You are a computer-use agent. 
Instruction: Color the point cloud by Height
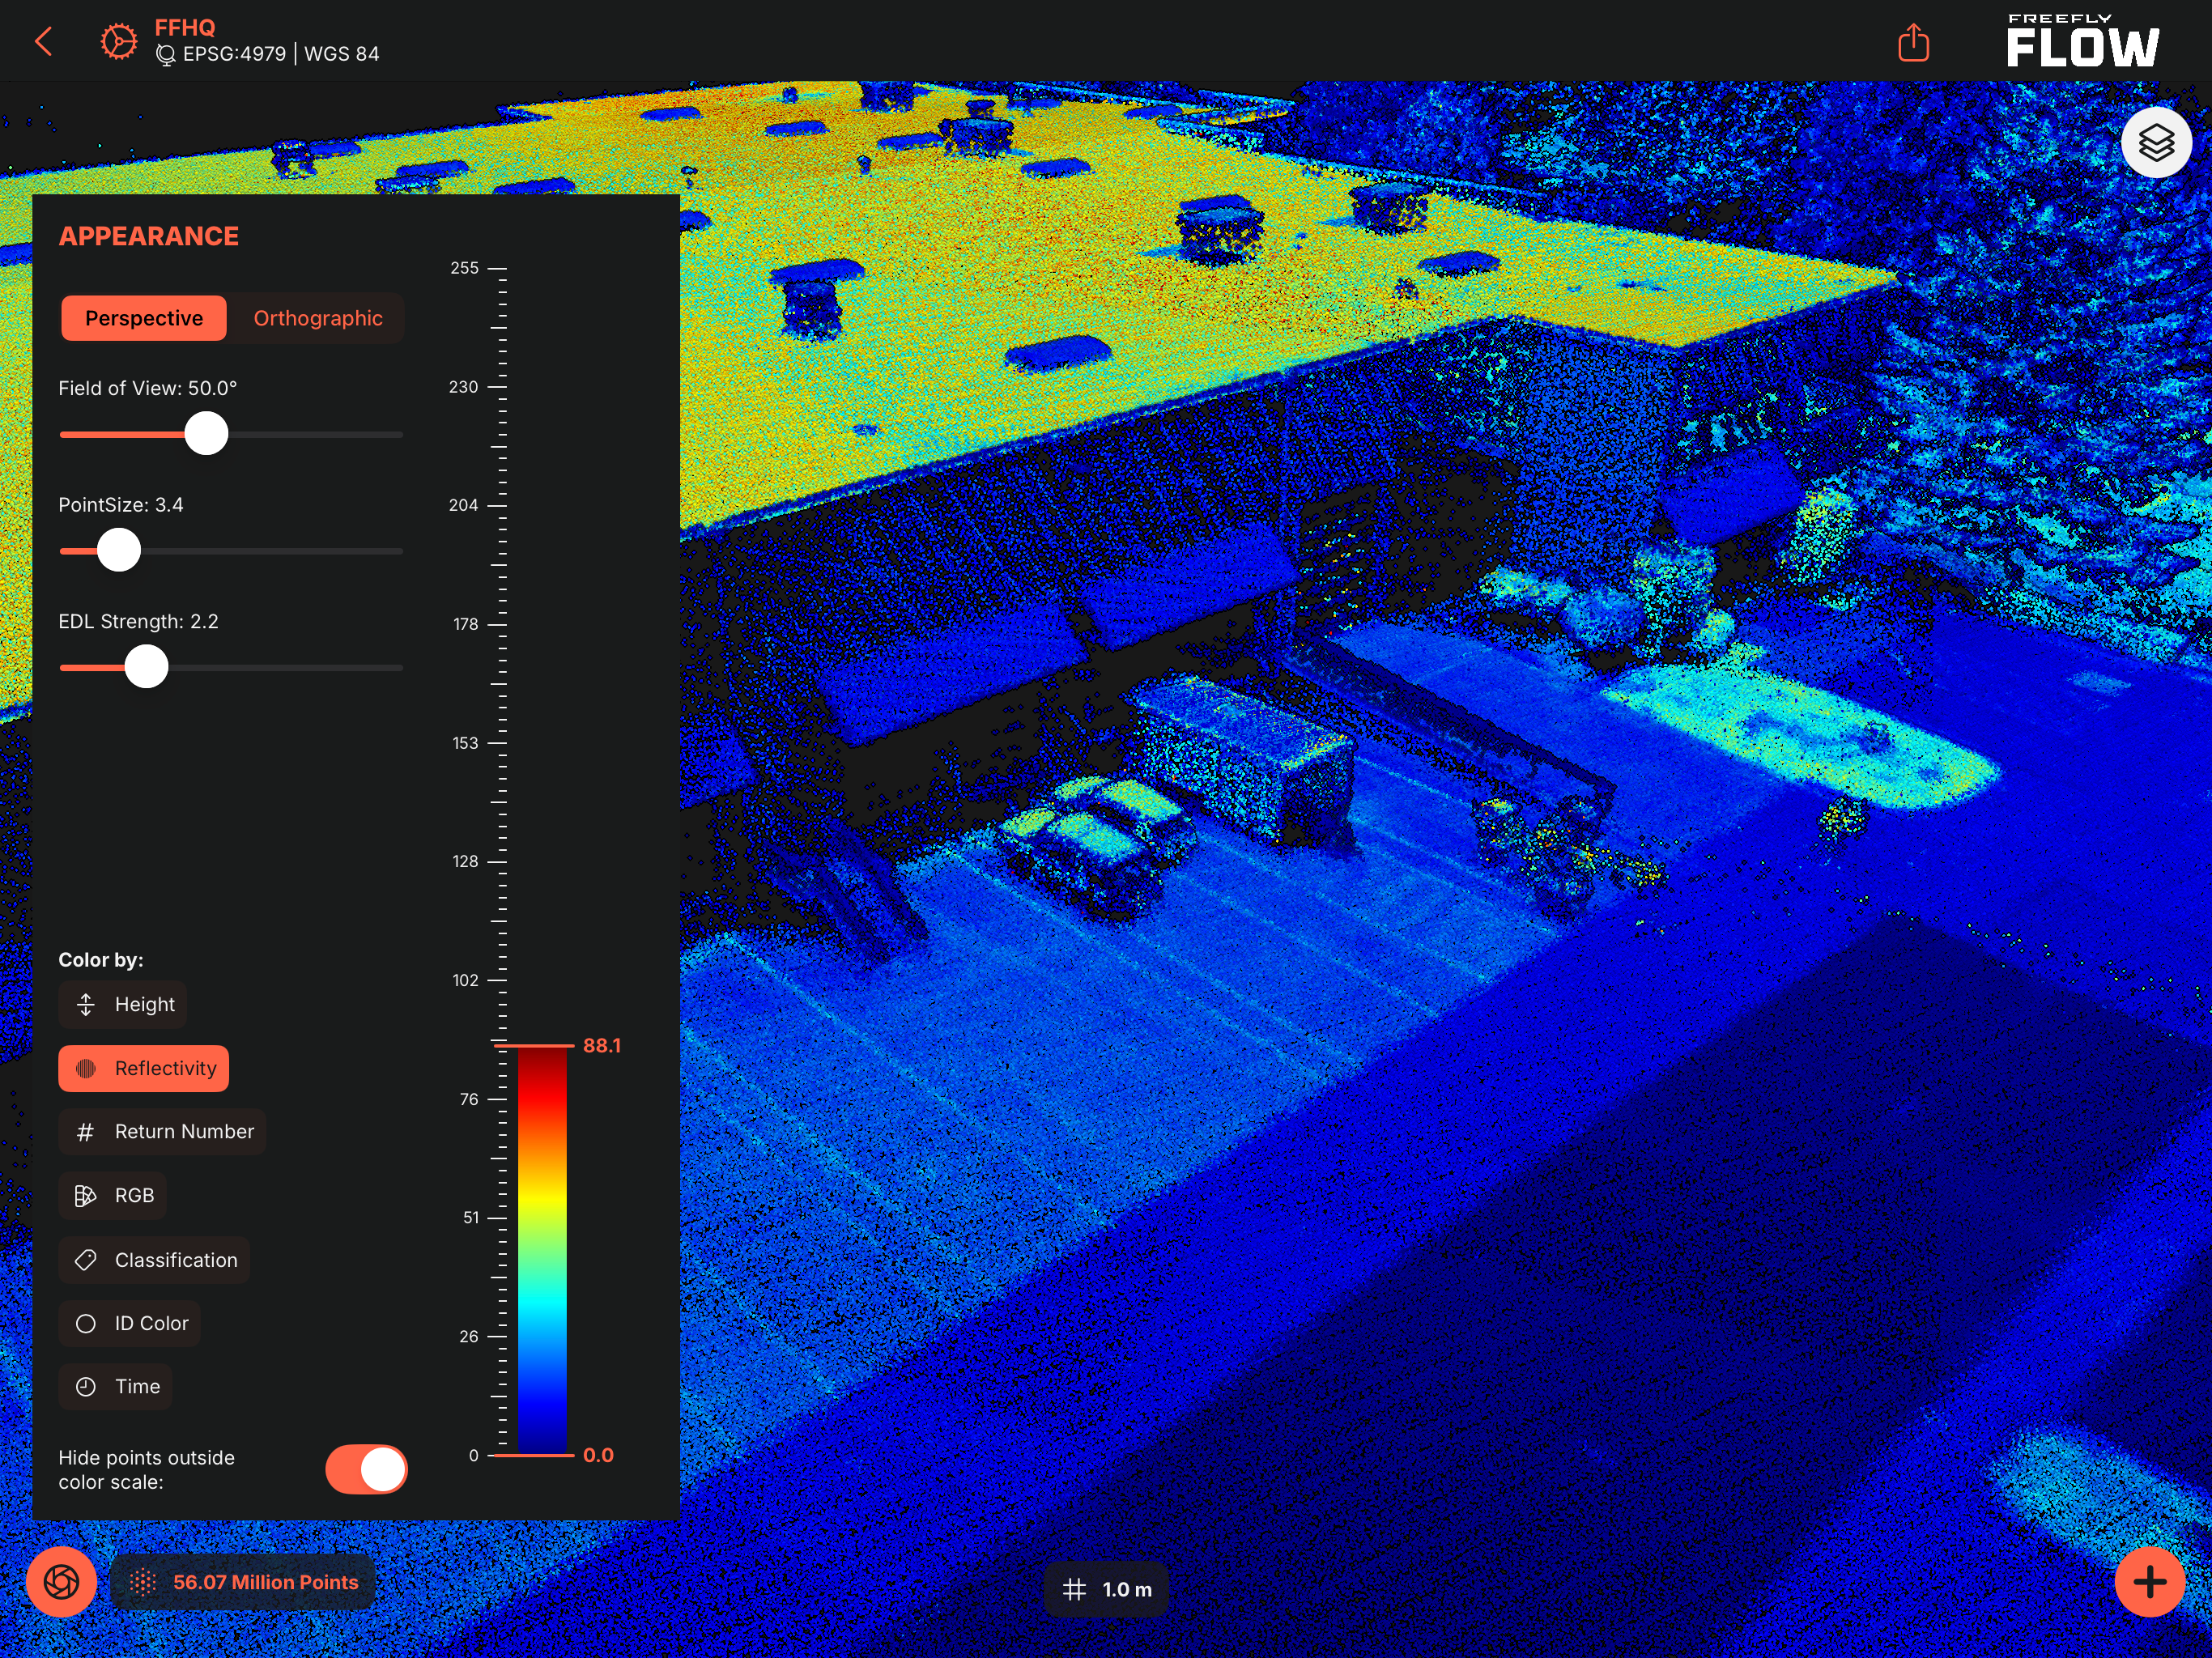click(x=123, y=1004)
